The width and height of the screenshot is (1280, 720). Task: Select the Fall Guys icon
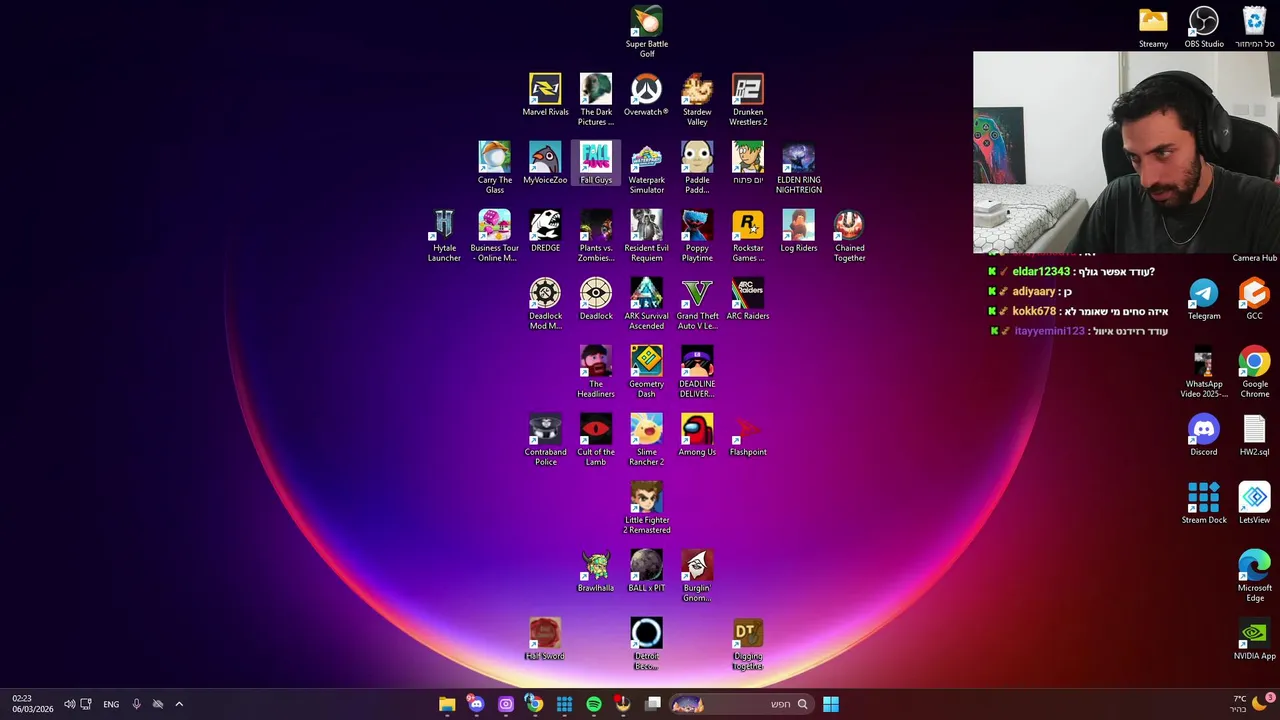click(596, 163)
